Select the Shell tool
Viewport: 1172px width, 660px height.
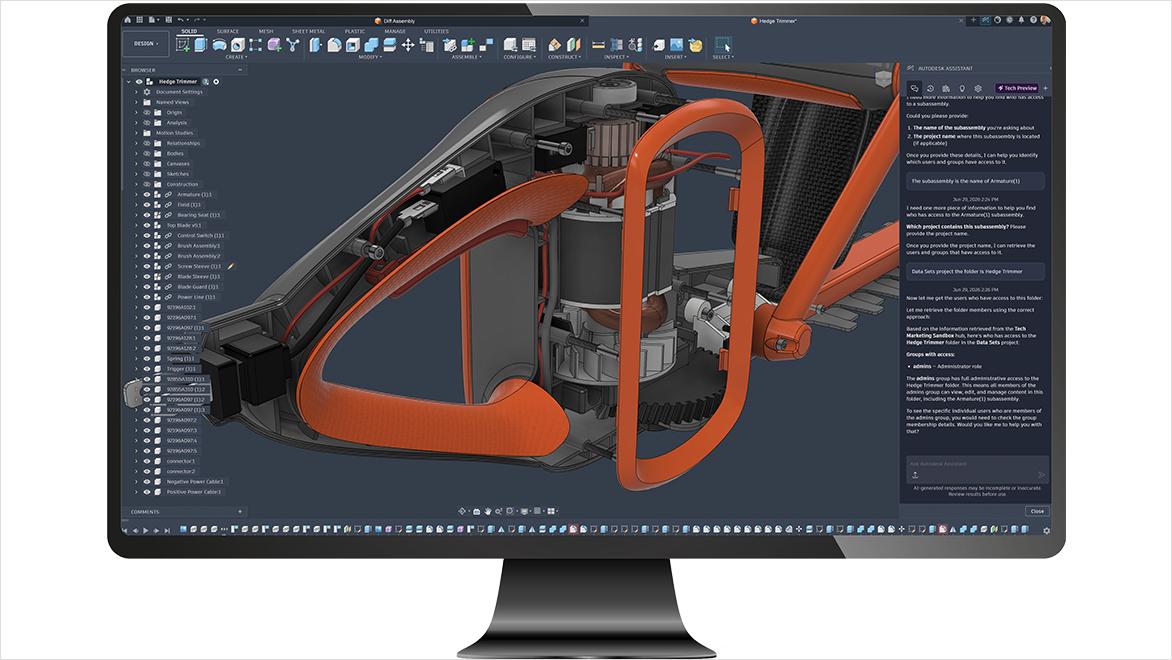[352, 45]
